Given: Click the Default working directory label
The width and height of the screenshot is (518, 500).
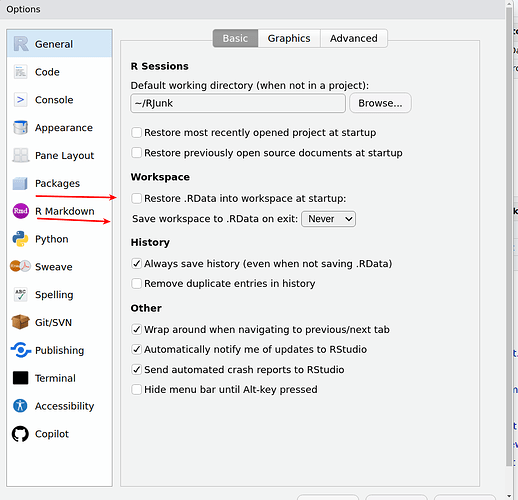Looking at the screenshot, I should tap(250, 86).
